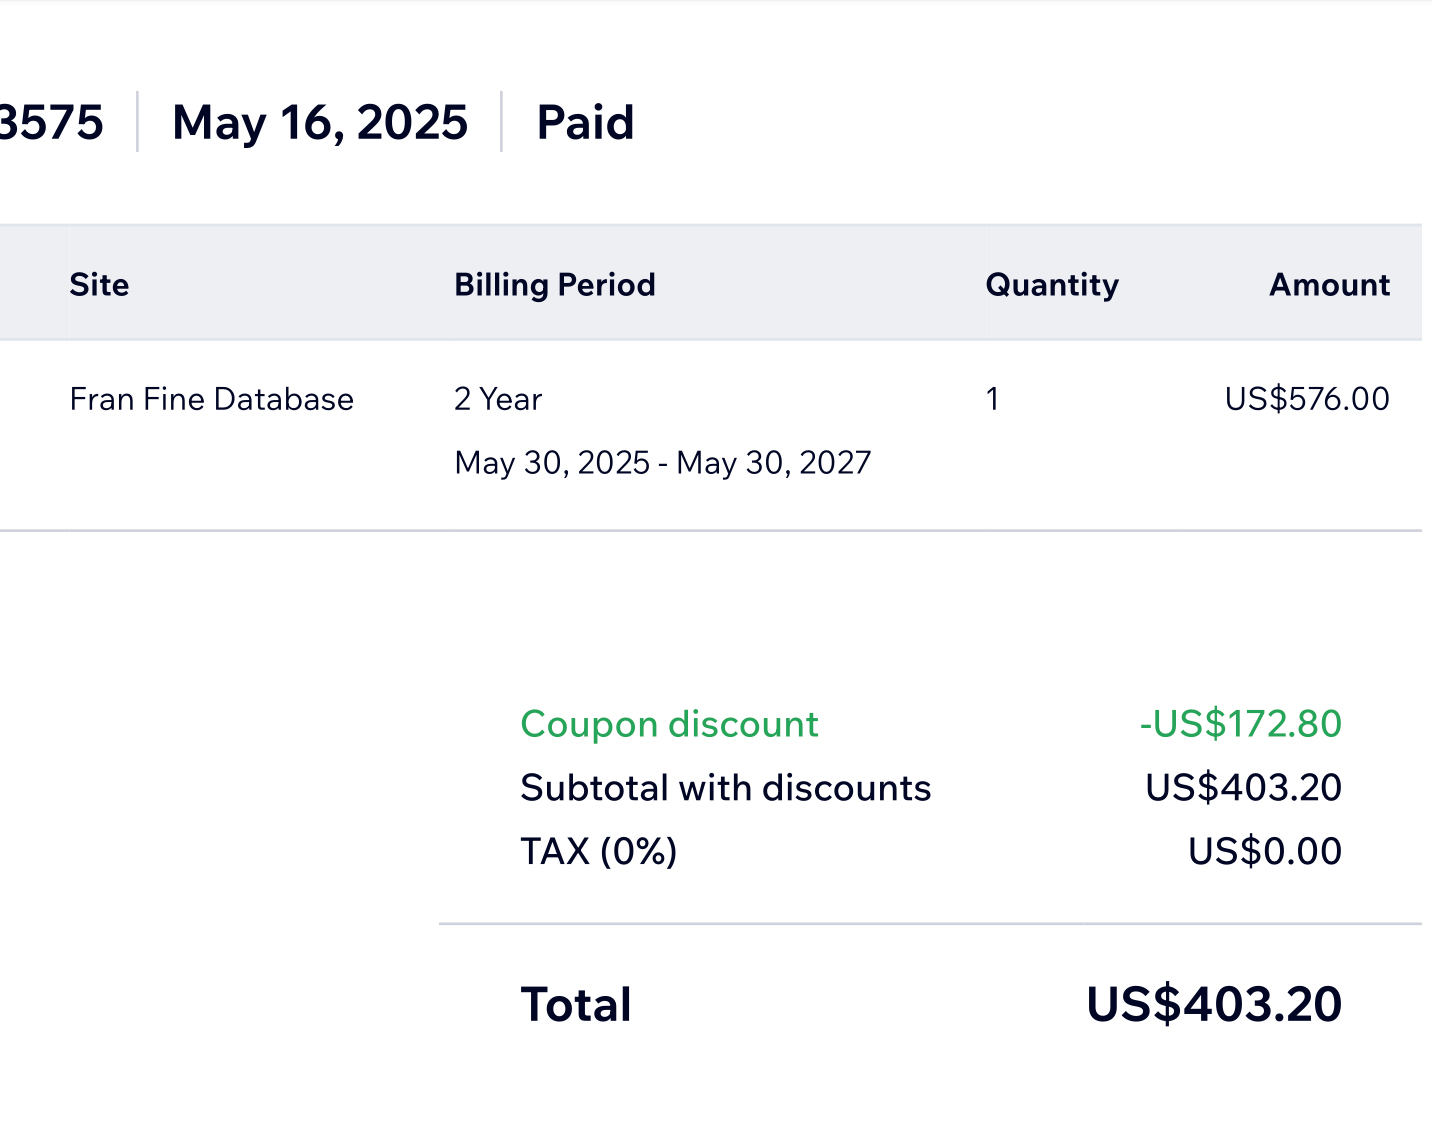
Task: Select the Billing Period column header
Action: coord(555,285)
